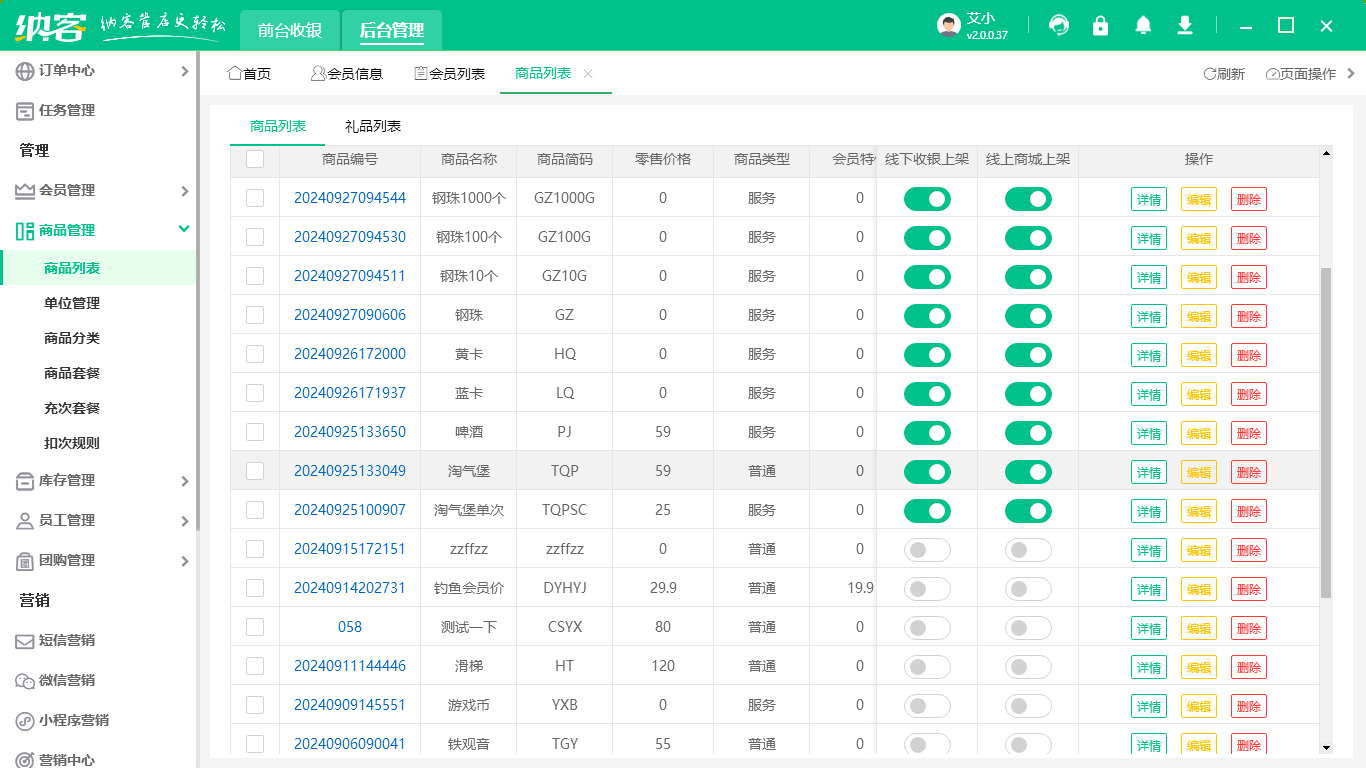The height and width of the screenshot is (768, 1366).
Task: Open product 20240925133650 details link
Action: coord(349,432)
